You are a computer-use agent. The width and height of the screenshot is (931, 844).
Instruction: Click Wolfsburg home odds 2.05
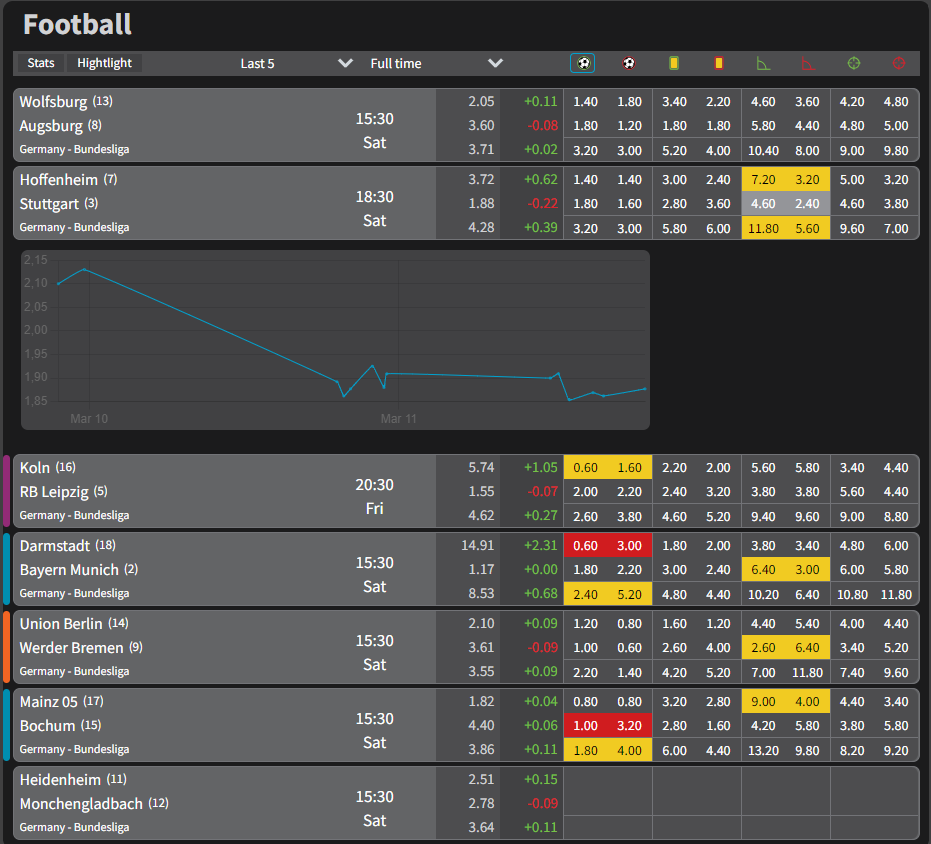tap(481, 102)
